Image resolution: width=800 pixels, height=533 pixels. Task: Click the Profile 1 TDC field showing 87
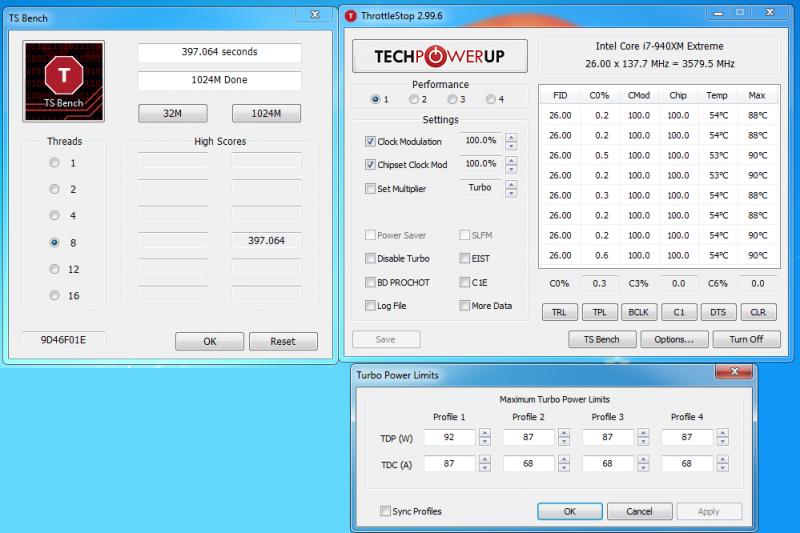449,464
